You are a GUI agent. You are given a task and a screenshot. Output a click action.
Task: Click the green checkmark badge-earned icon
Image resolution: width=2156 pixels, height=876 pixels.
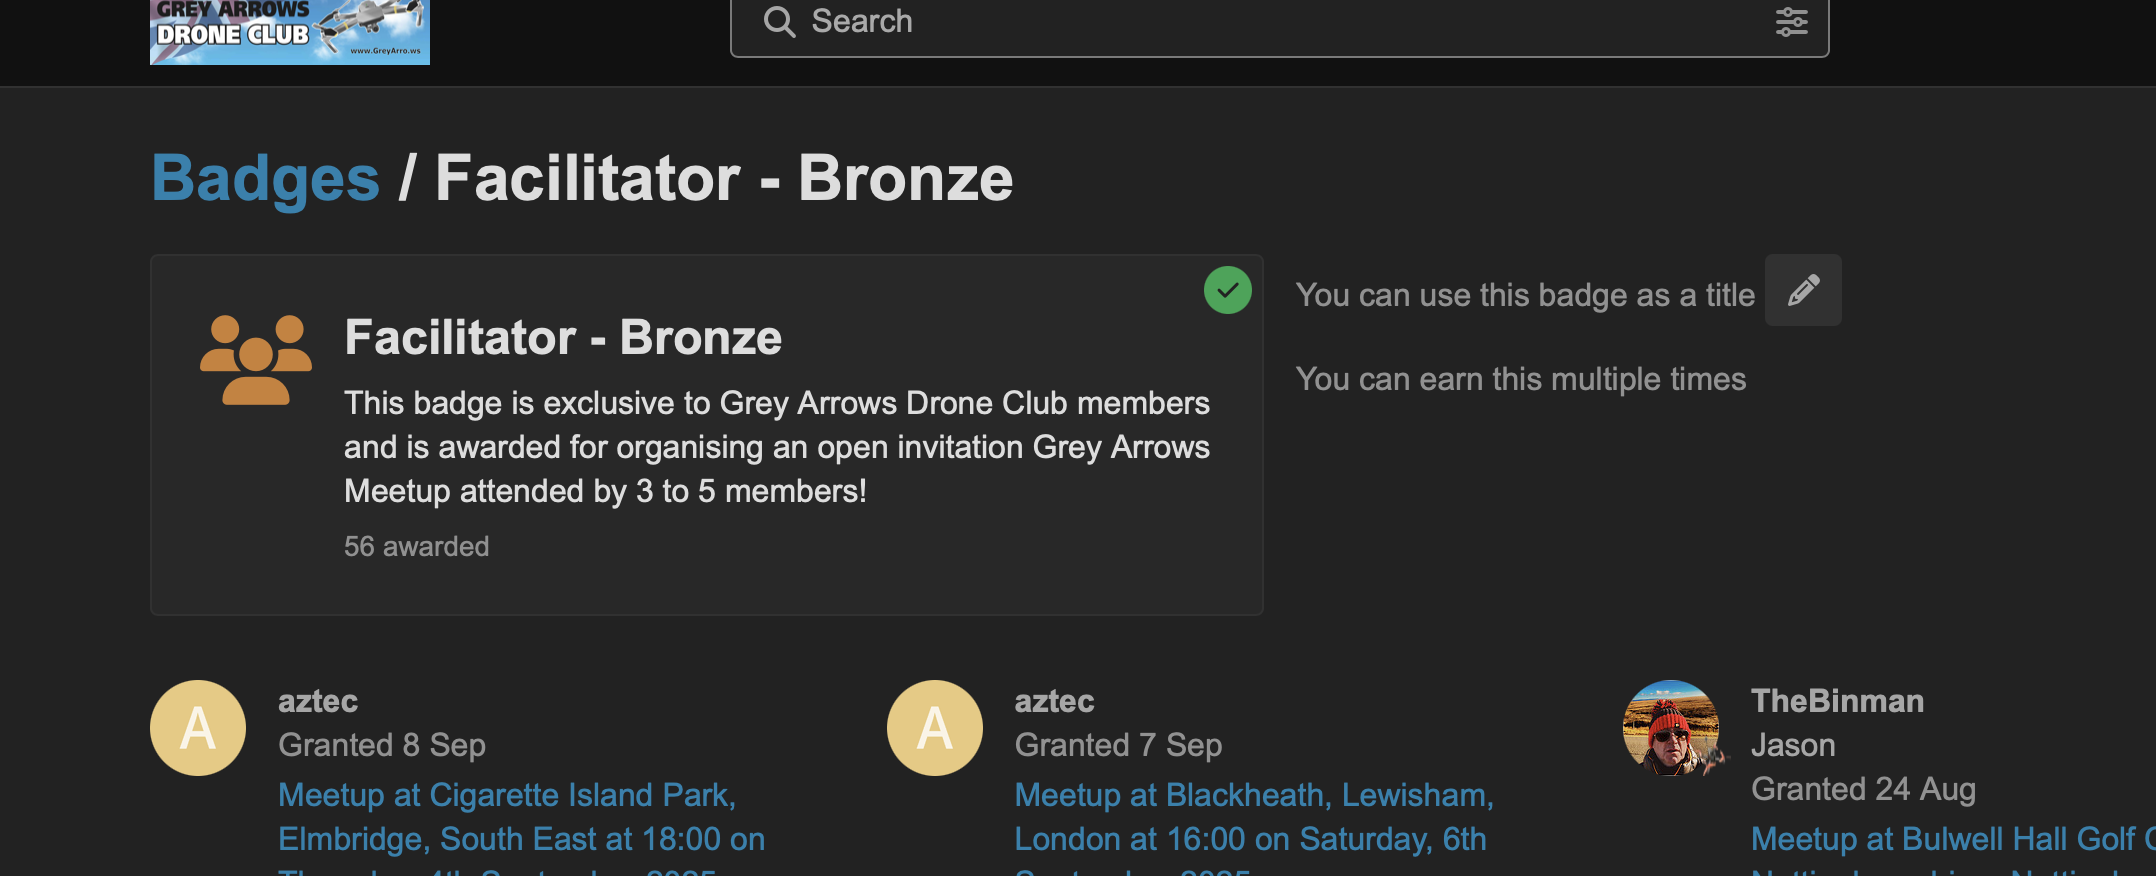1227,291
